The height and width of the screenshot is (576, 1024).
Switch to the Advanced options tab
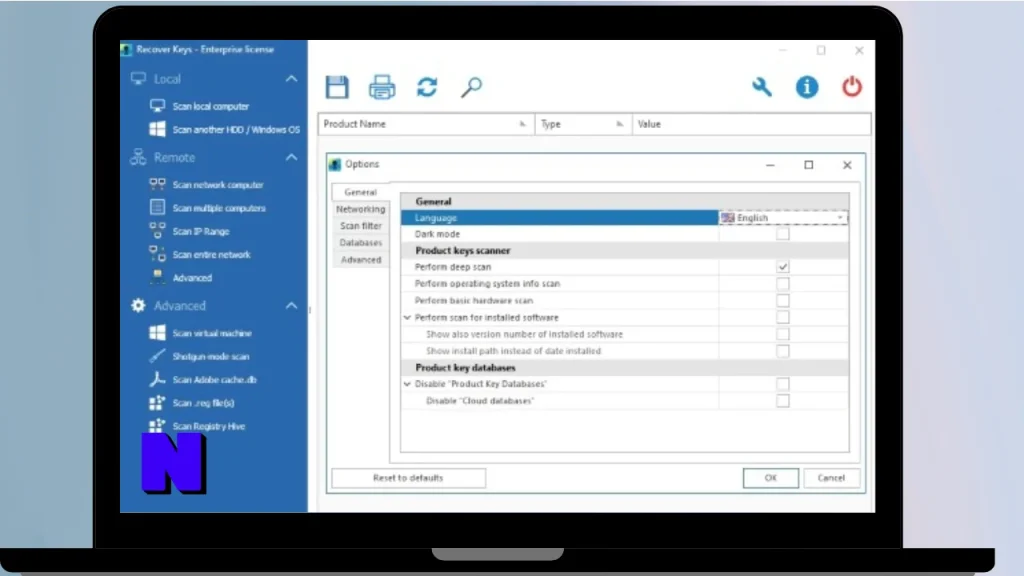click(360, 259)
